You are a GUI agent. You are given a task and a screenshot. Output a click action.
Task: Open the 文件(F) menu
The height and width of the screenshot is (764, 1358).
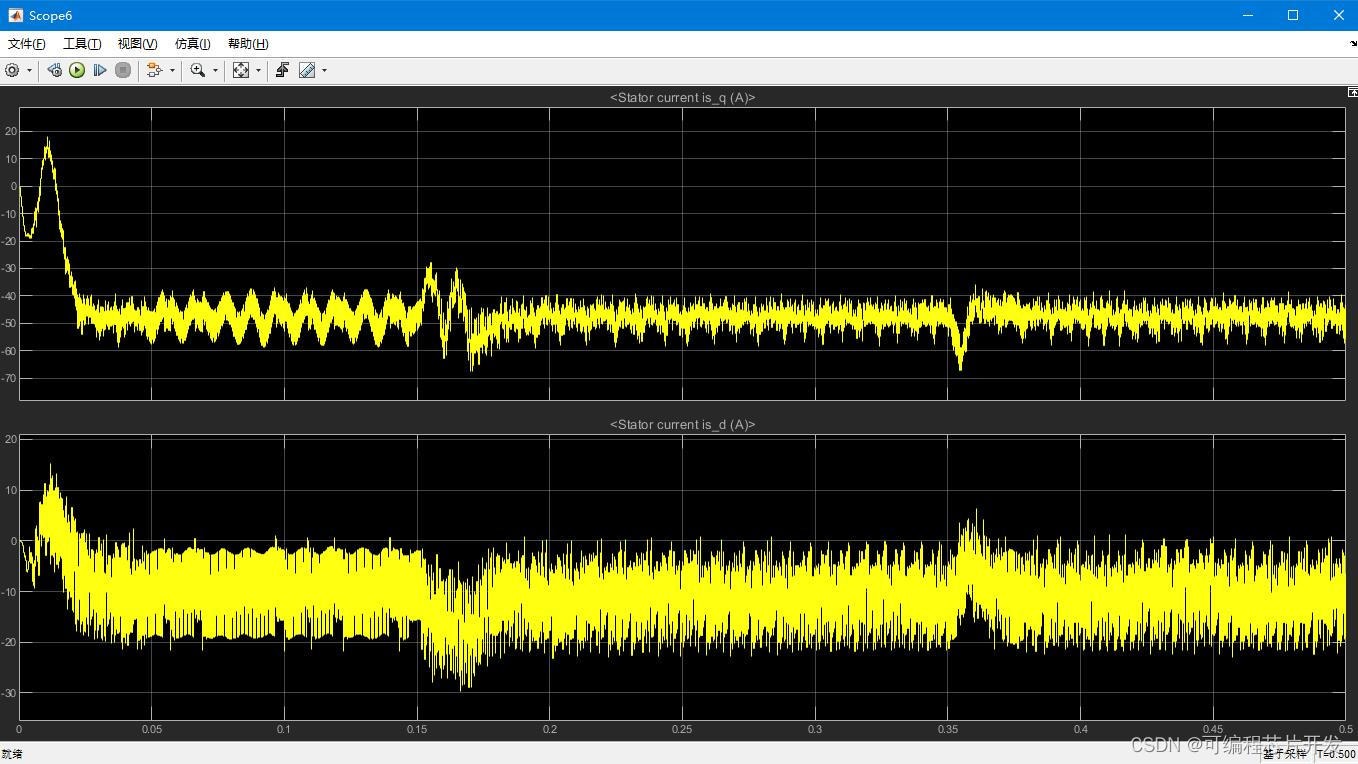[27, 44]
